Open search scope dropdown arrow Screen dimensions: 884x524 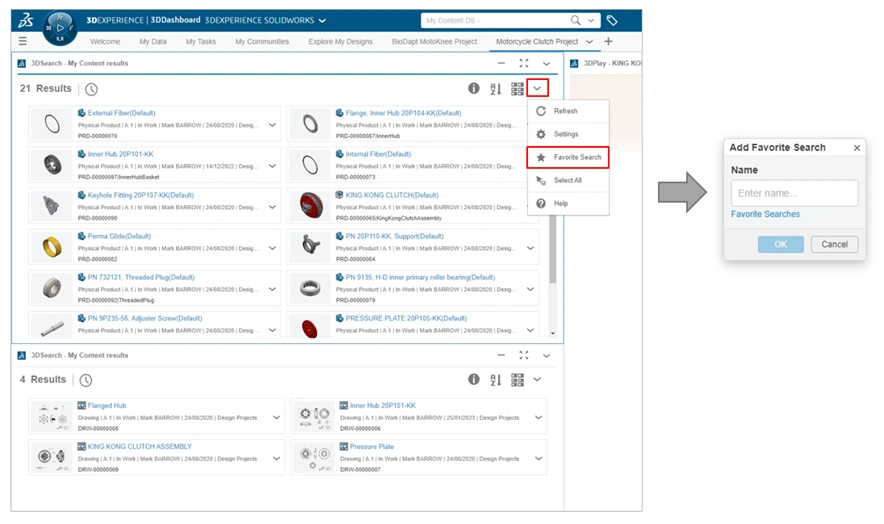(x=591, y=20)
